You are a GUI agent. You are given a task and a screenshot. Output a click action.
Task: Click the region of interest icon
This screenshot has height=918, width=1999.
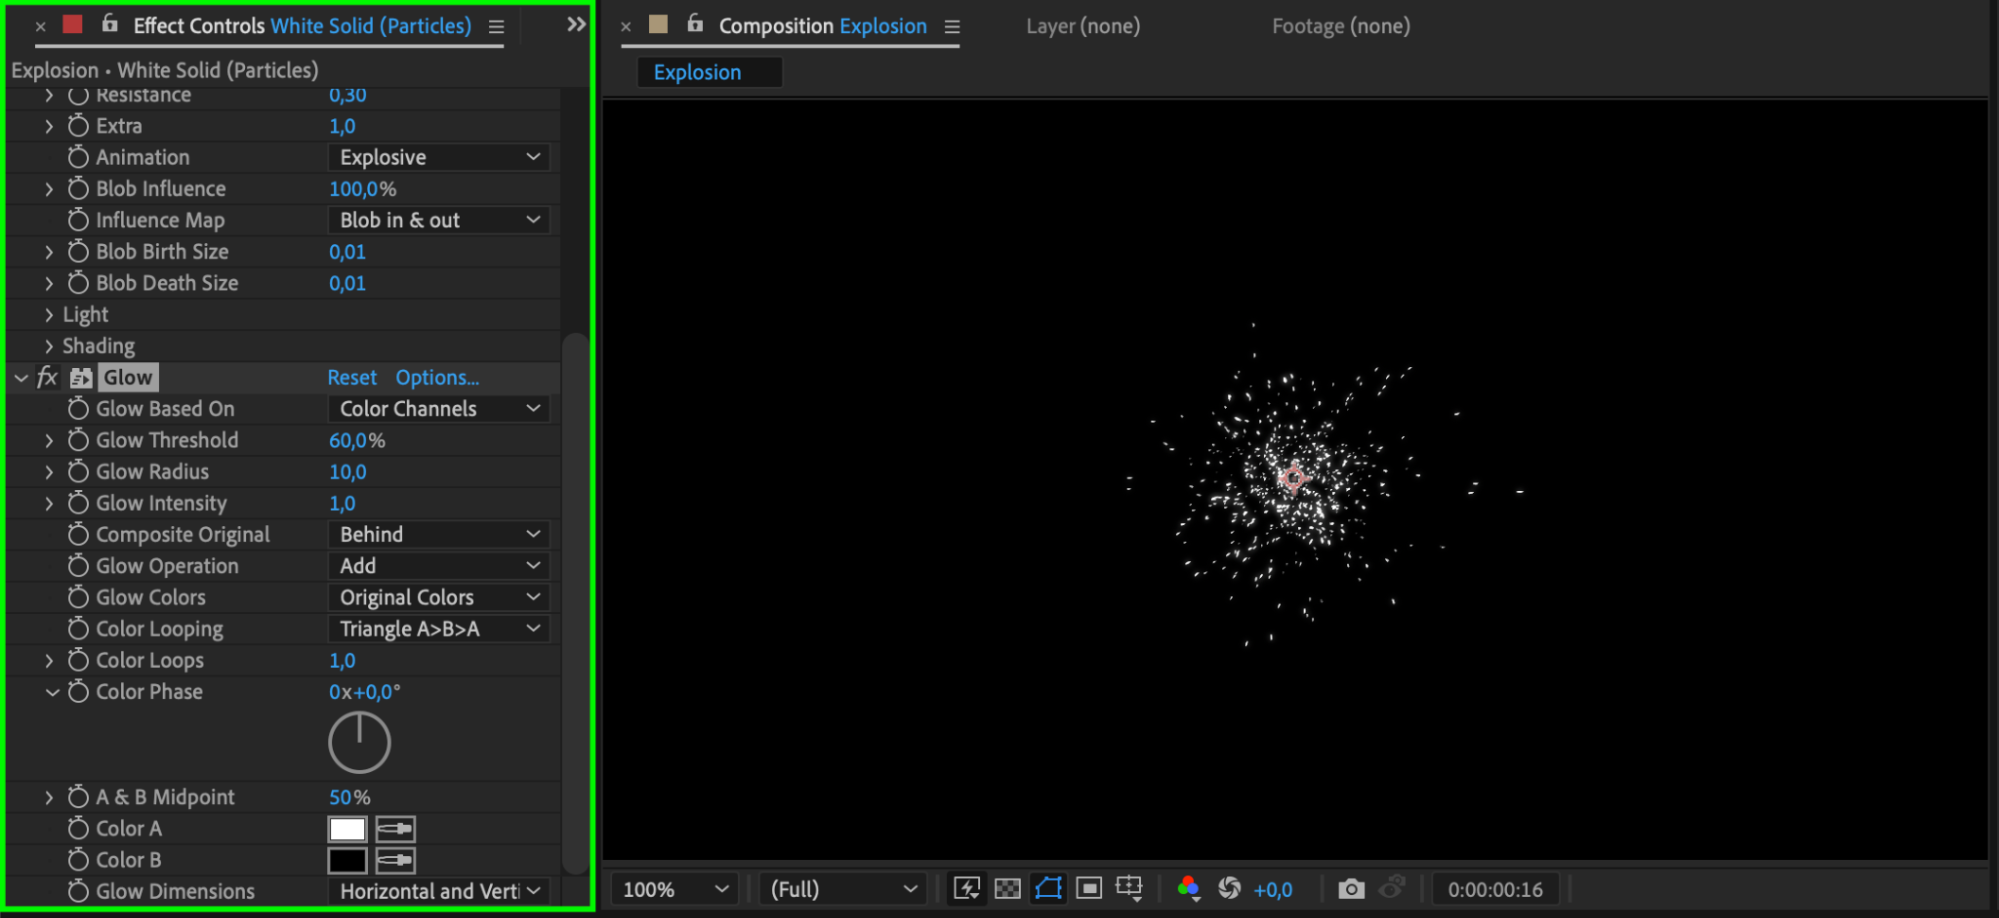coord(1089,889)
